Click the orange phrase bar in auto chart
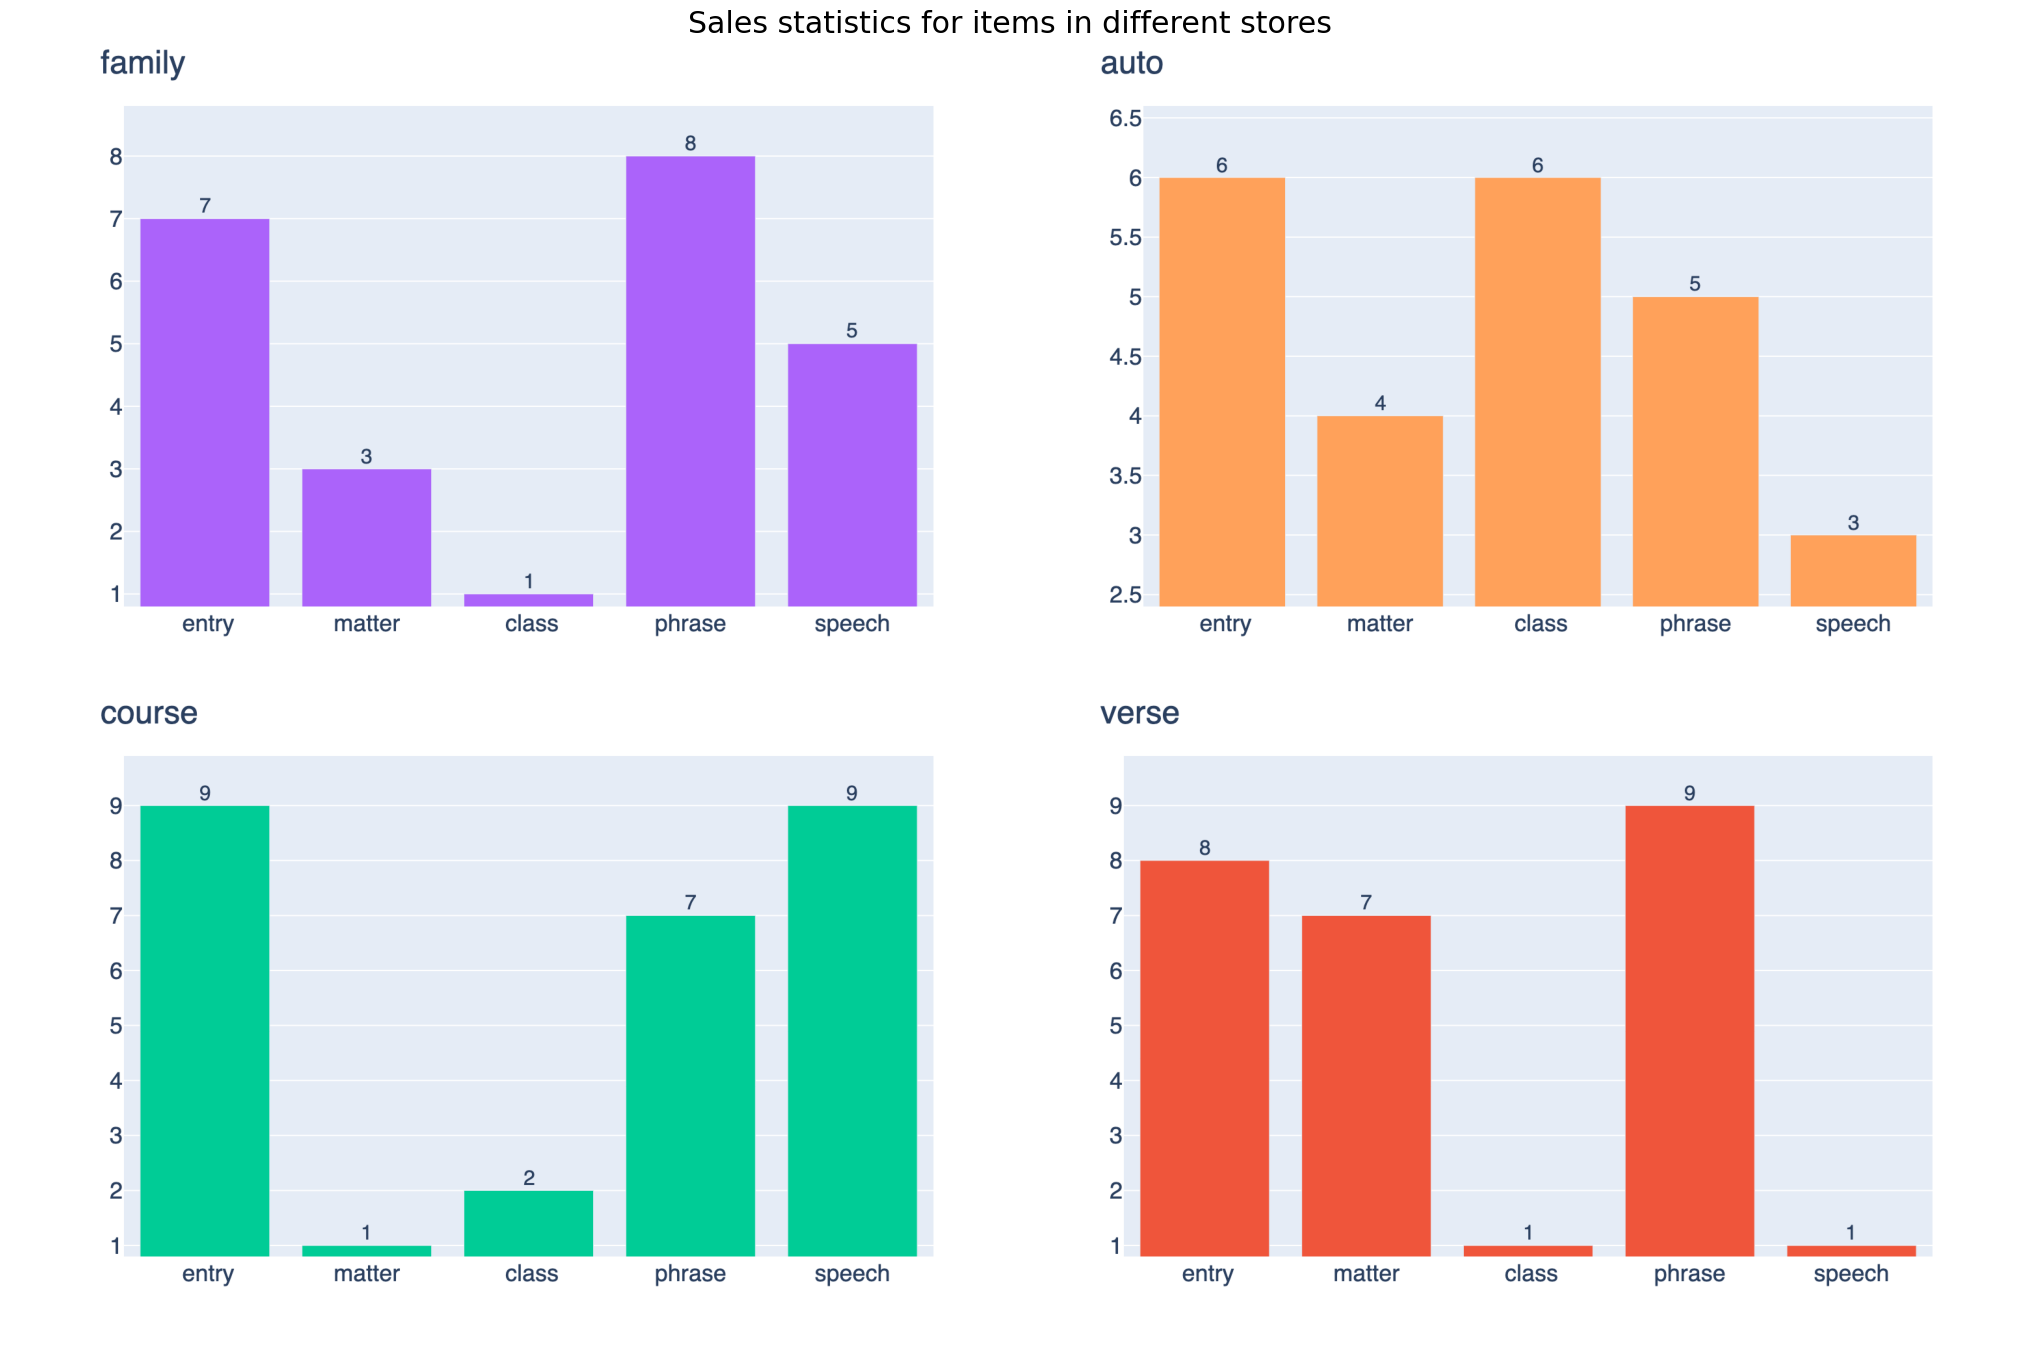 tap(1695, 451)
